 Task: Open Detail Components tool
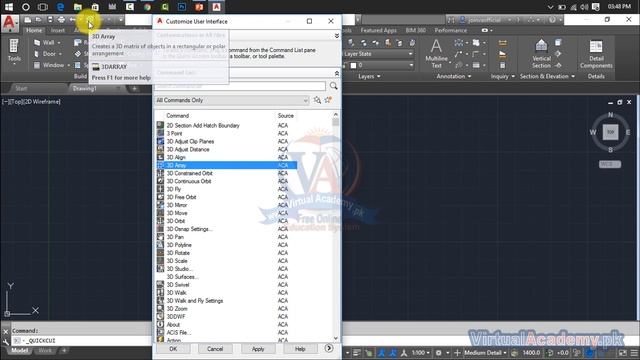[596, 54]
